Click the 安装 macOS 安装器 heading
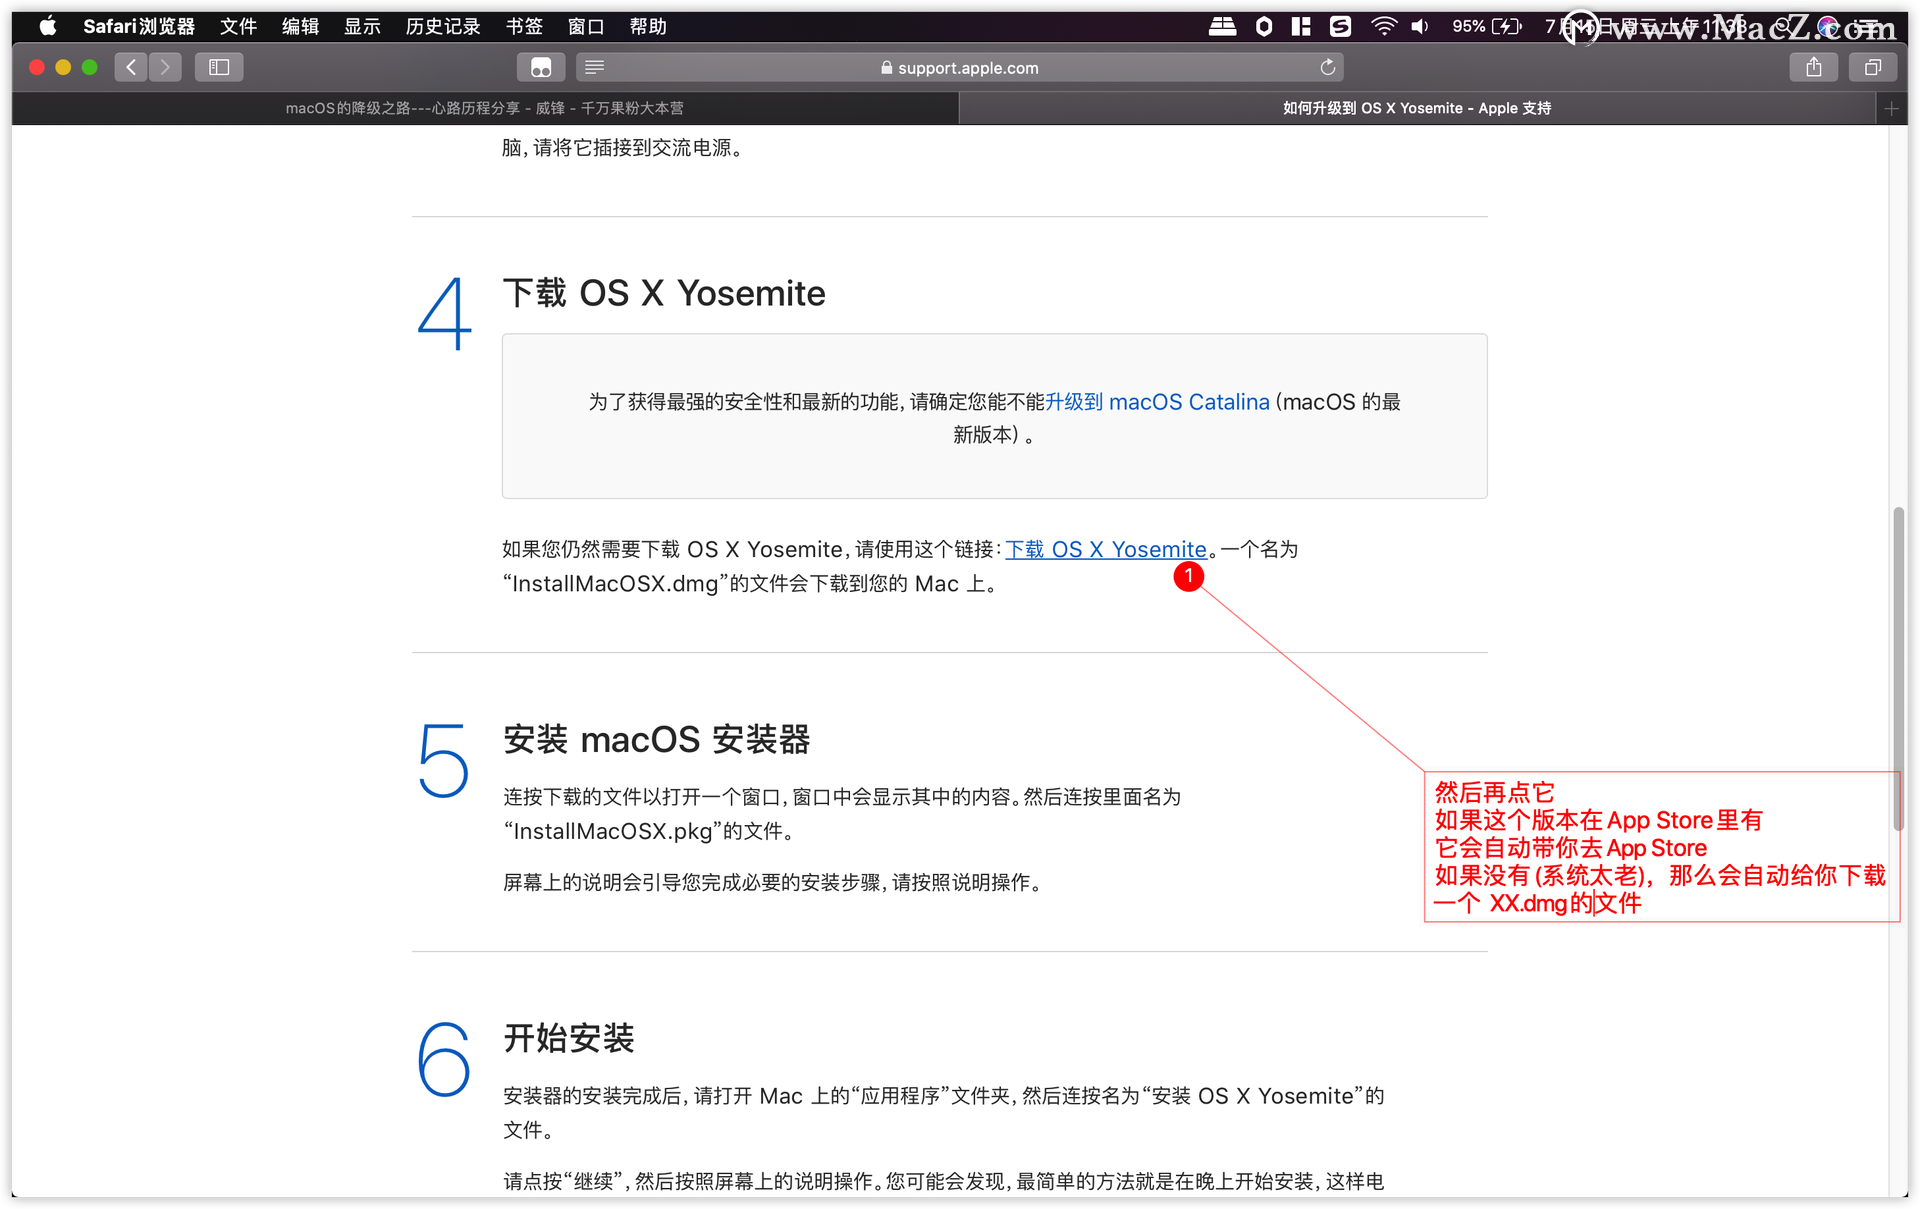 pos(657,739)
